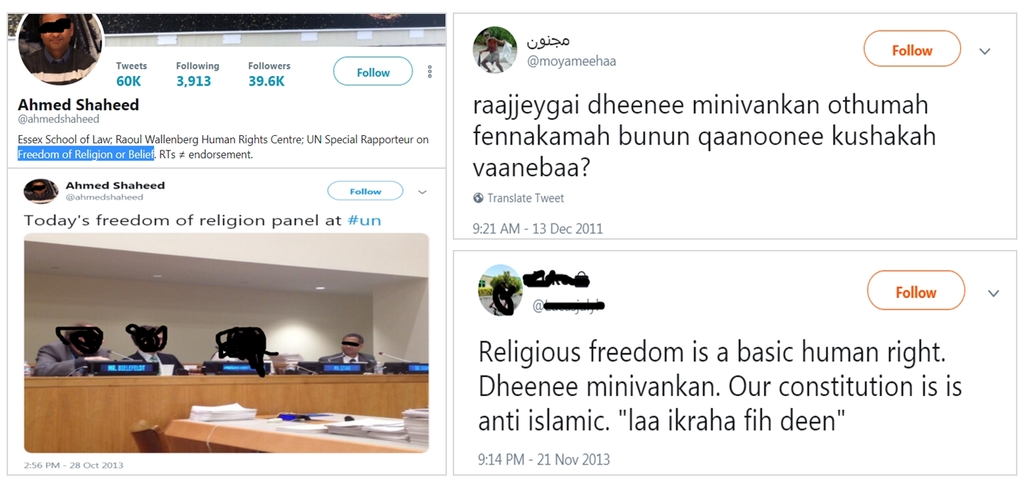The height and width of the screenshot is (486, 1024).
Task: Click the @moyameehaa handle
Action: (571, 61)
